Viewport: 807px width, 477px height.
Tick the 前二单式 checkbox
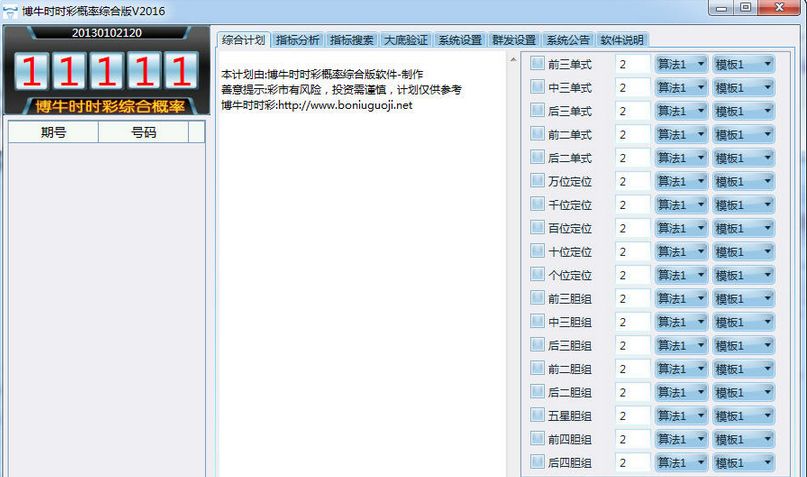(x=537, y=134)
